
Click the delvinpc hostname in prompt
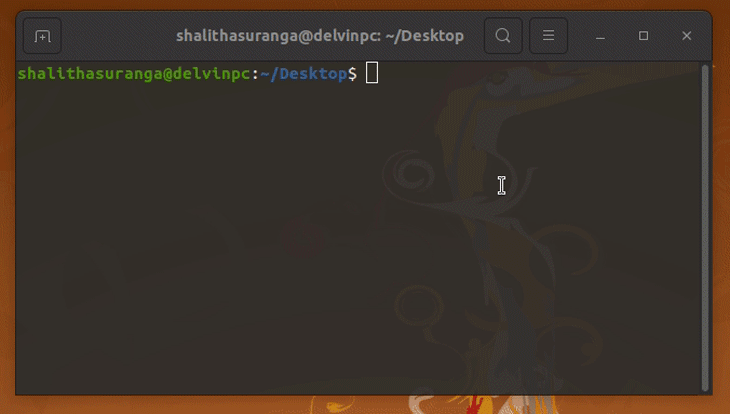point(212,74)
